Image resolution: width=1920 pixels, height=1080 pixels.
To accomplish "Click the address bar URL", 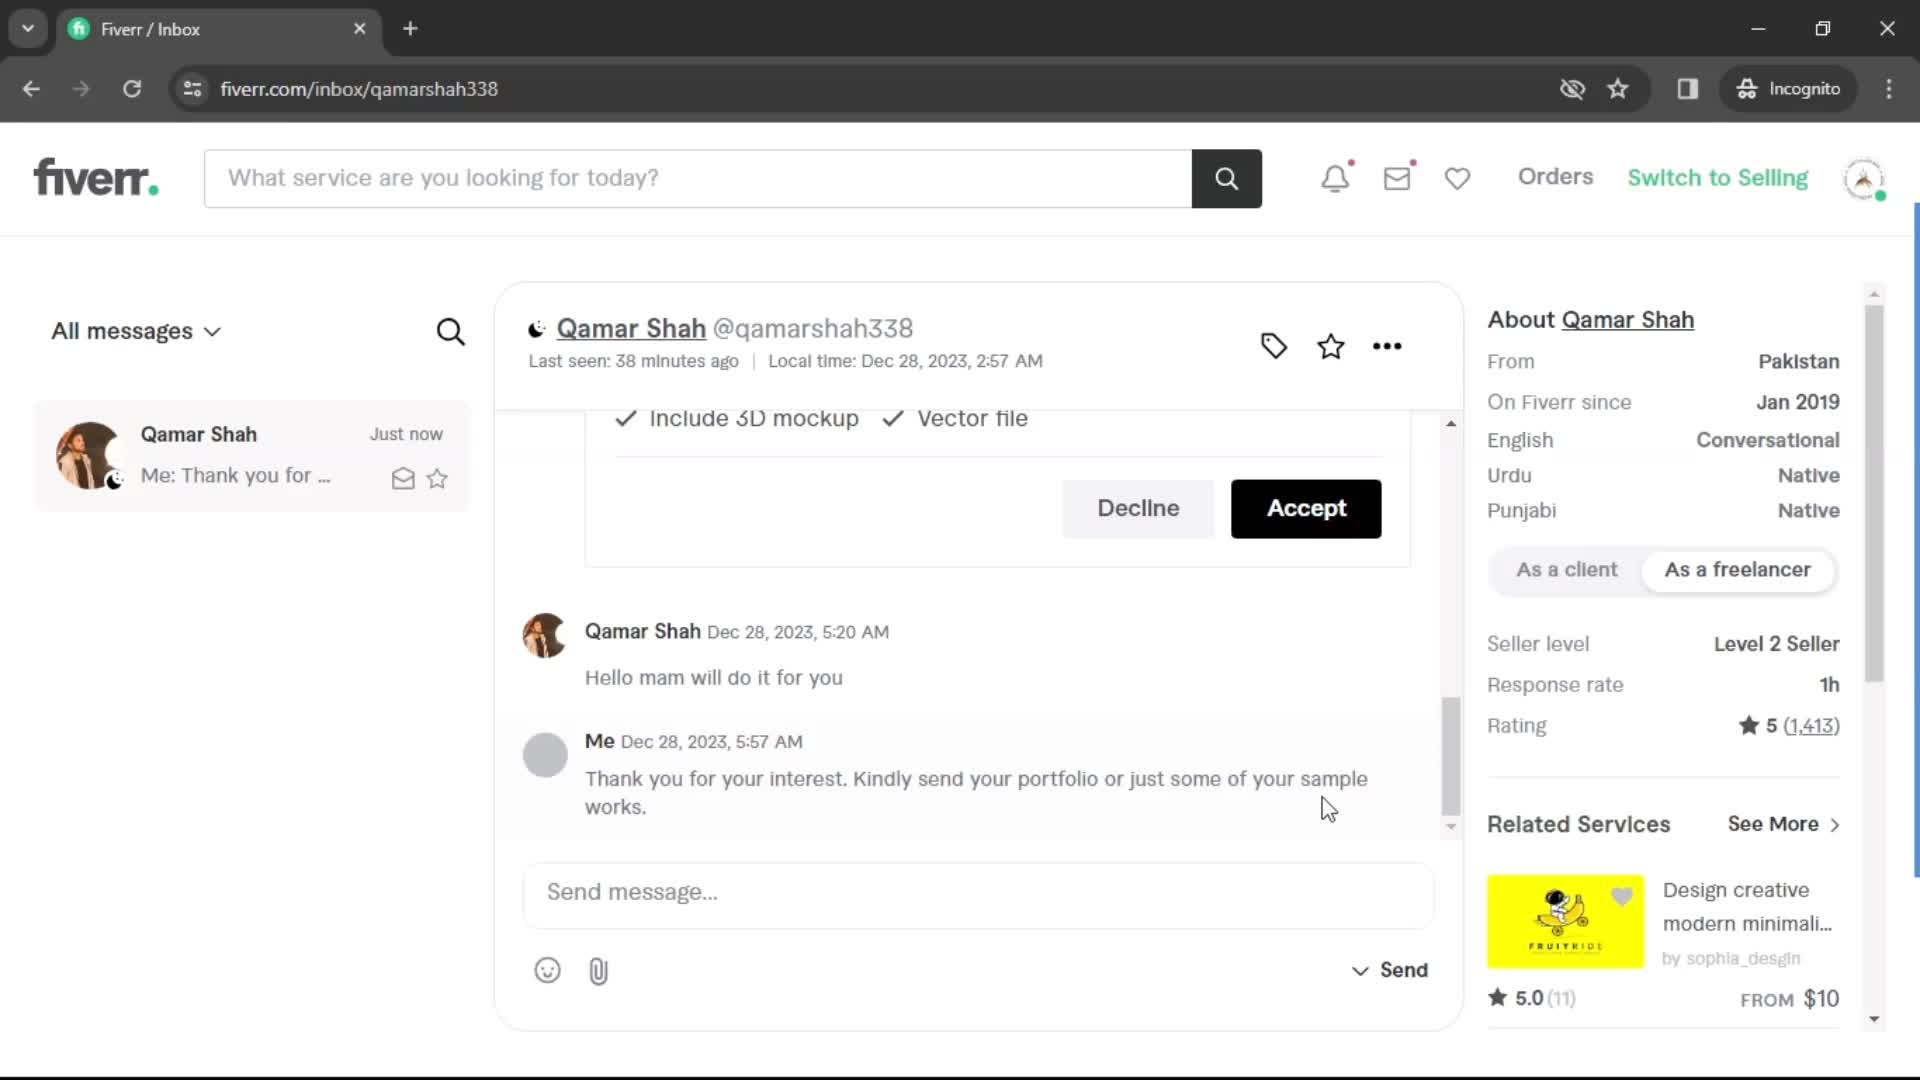I will (359, 89).
